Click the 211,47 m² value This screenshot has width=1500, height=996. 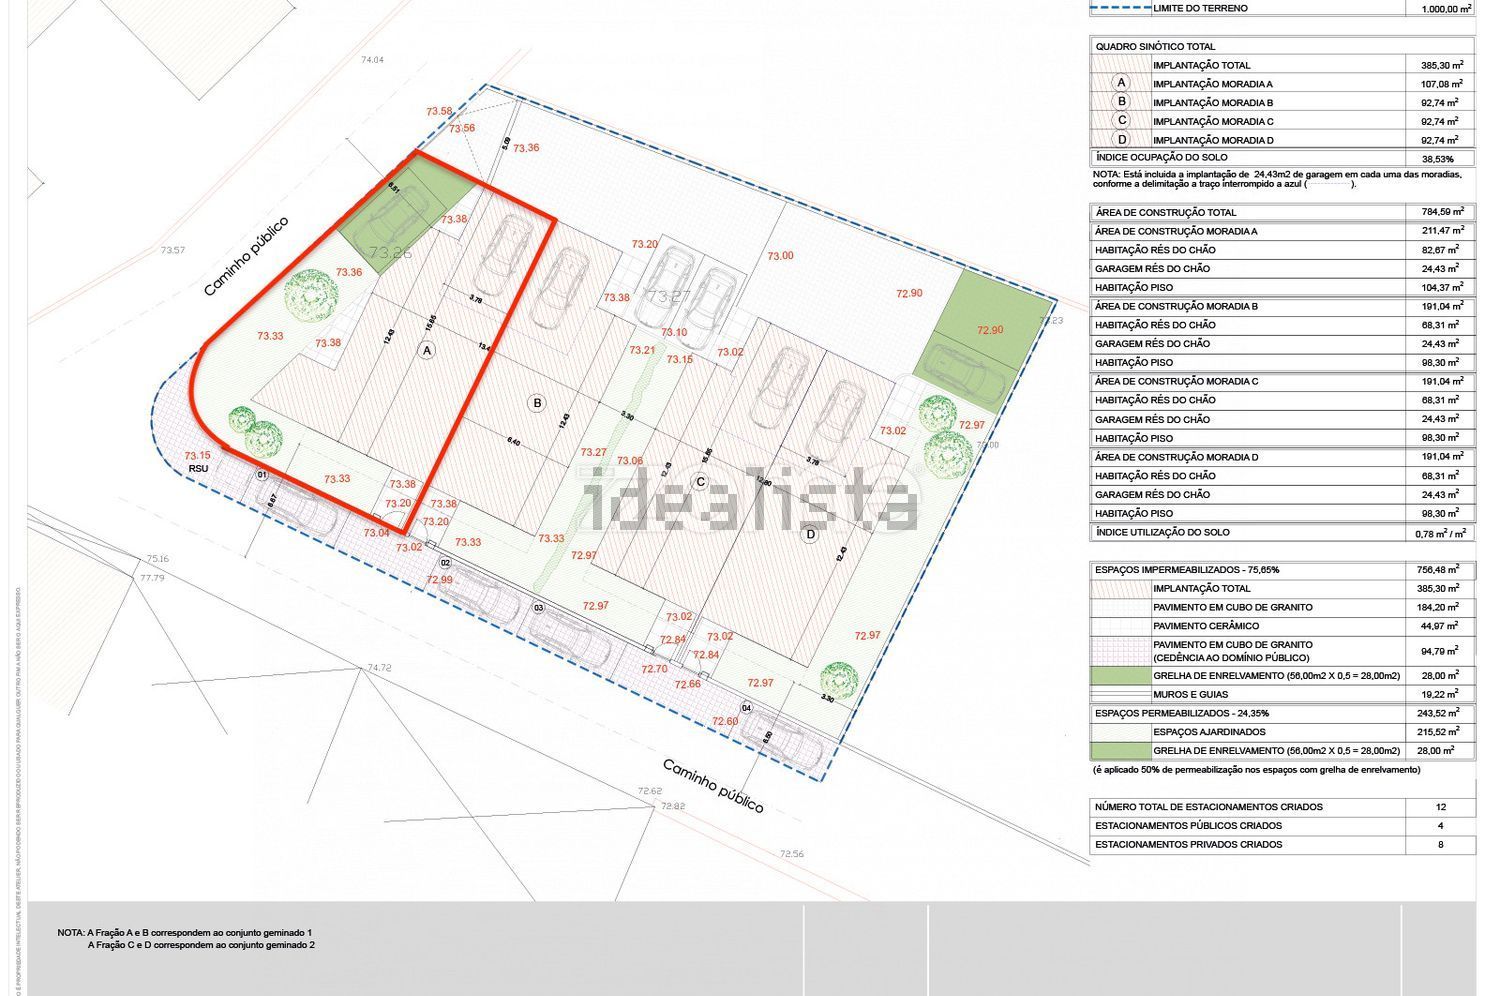[1441, 231]
